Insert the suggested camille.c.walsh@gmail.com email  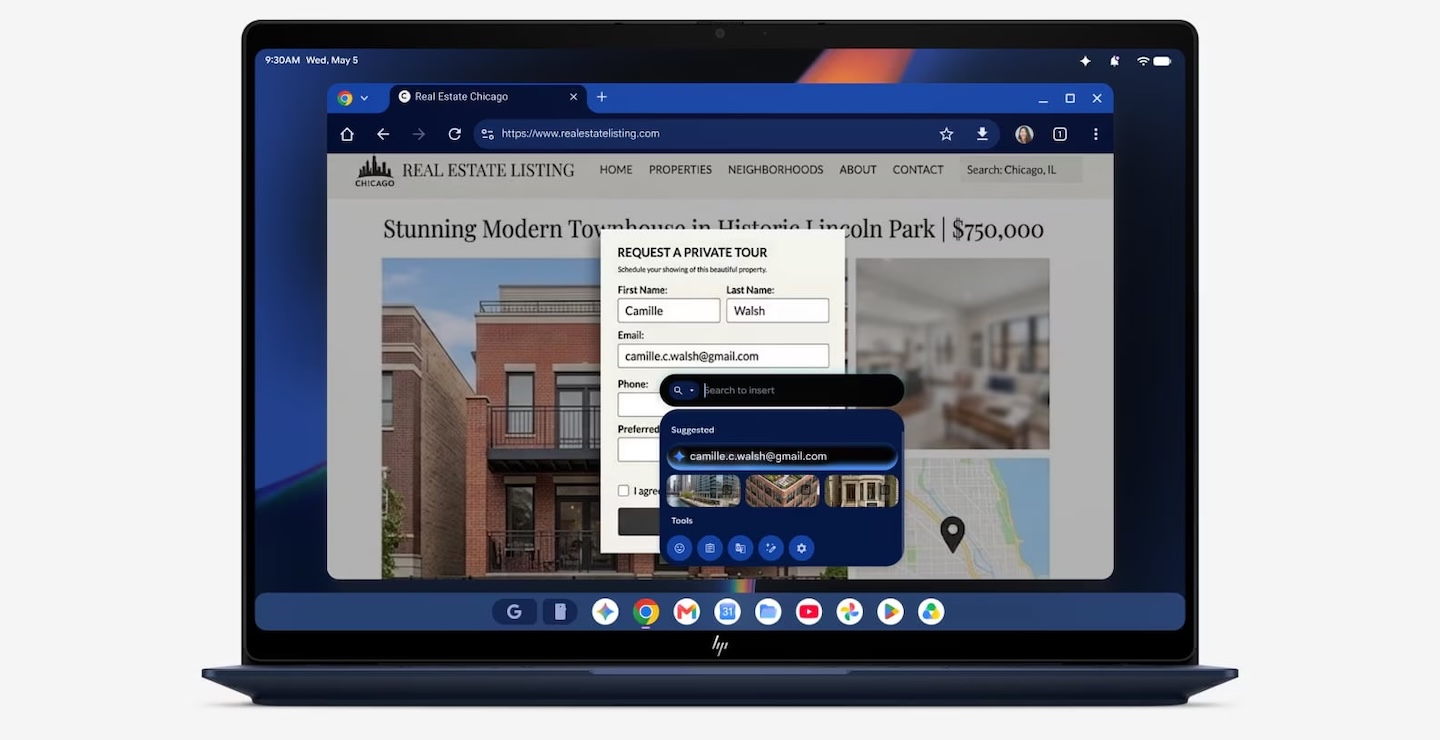(x=782, y=456)
